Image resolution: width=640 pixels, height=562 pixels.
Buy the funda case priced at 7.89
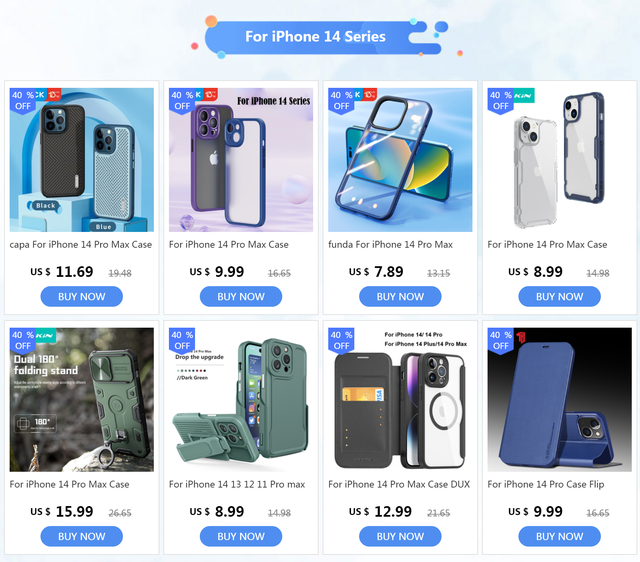coord(400,297)
